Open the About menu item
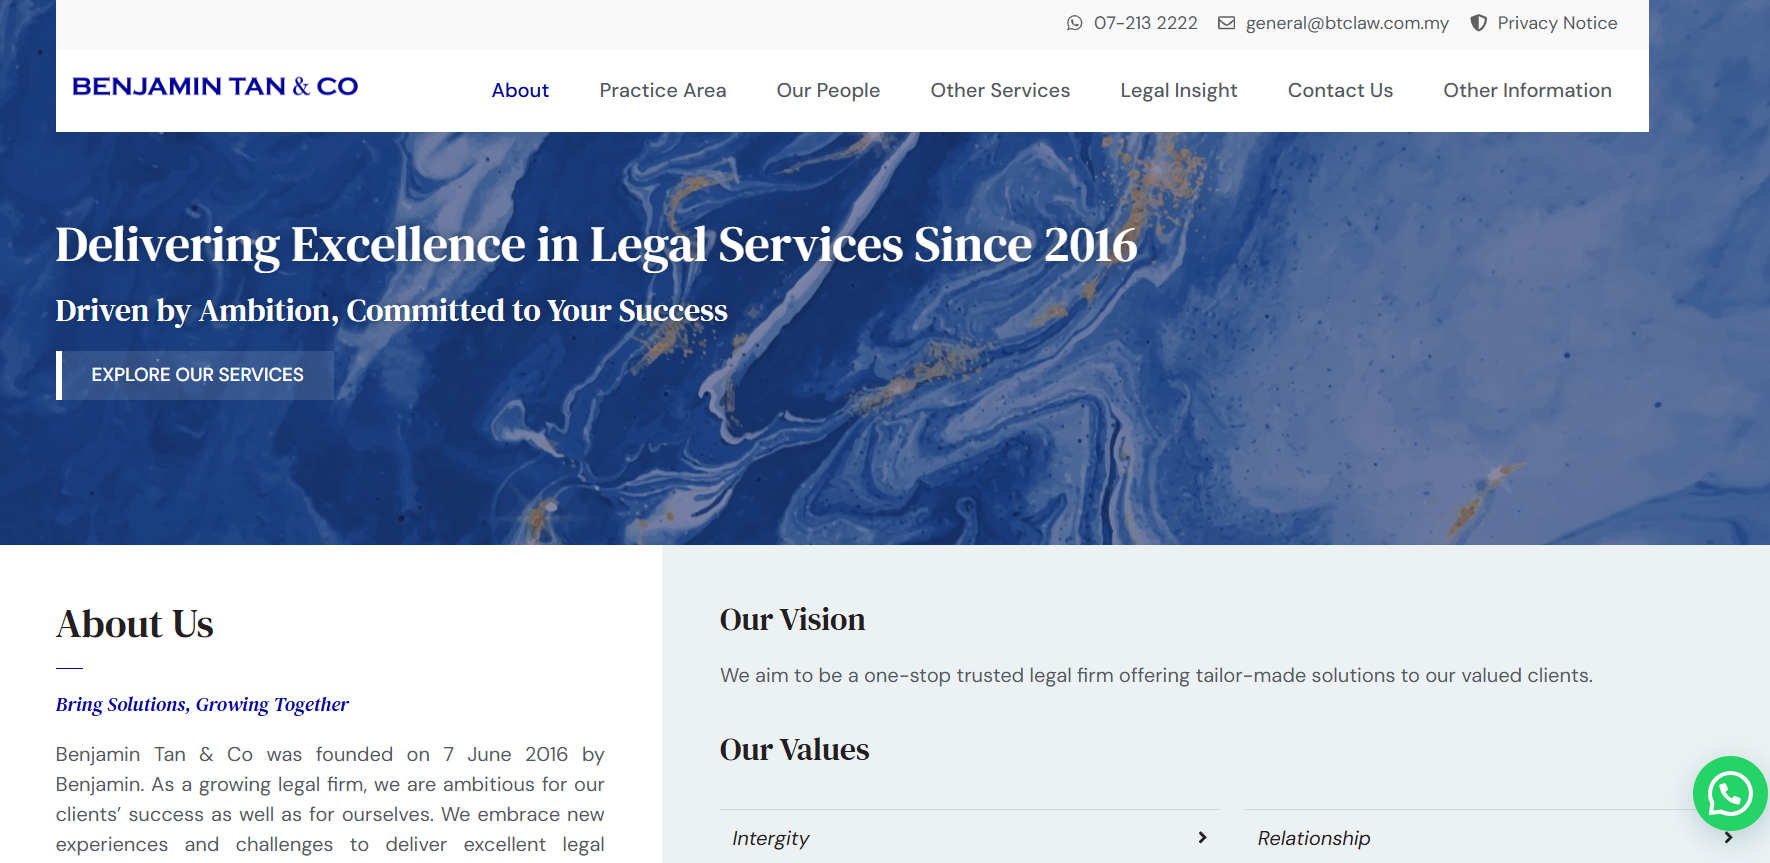 (x=520, y=90)
